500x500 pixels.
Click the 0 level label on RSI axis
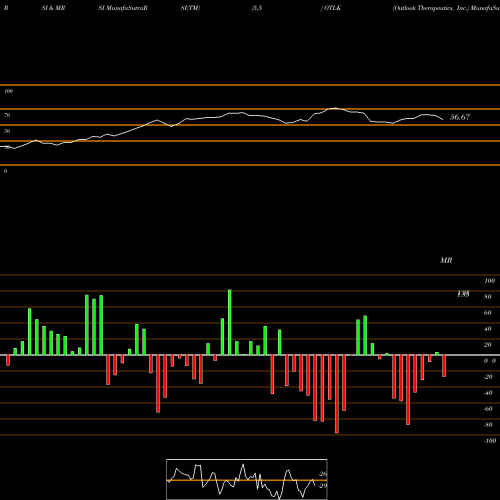tap(5, 171)
